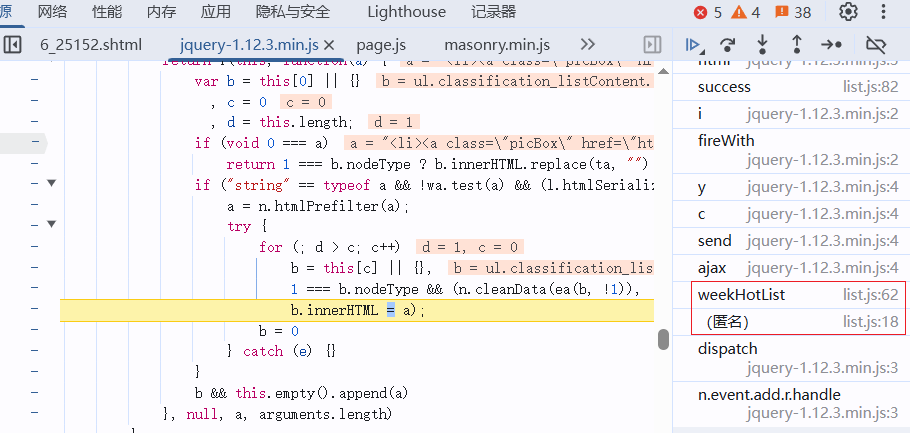Toggle deactivate breakpoints
This screenshot has height=433, width=910.
pyautogui.click(x=876, y=45)
